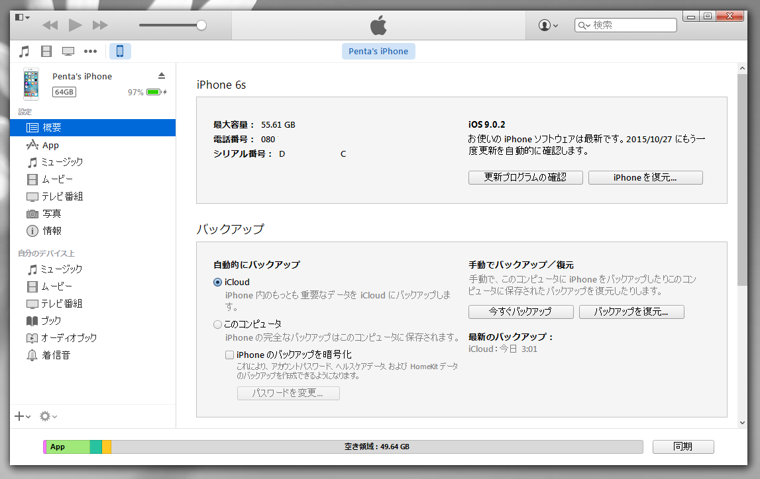The image size is (760, 479).
Task: Click the yellow segment of storage bar
Action: (x=107, y=447)
